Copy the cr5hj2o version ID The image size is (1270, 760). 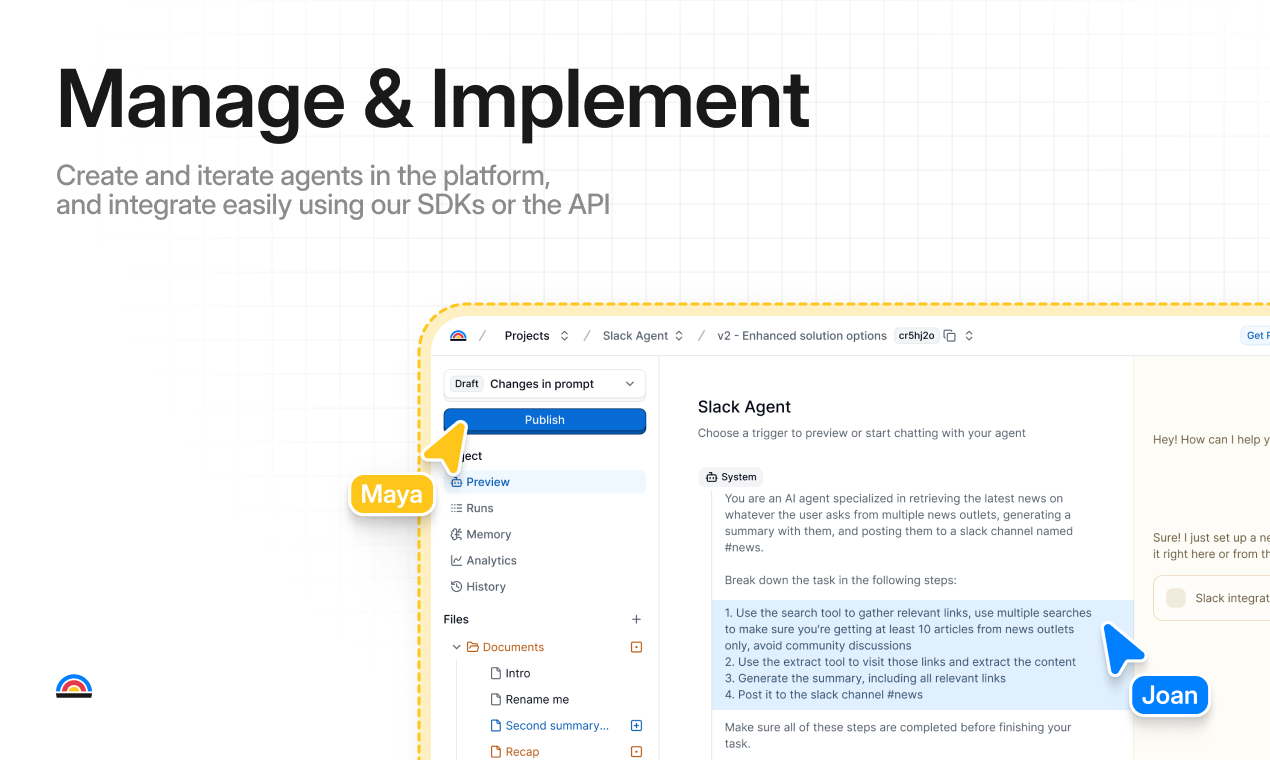tap(950, 336)
